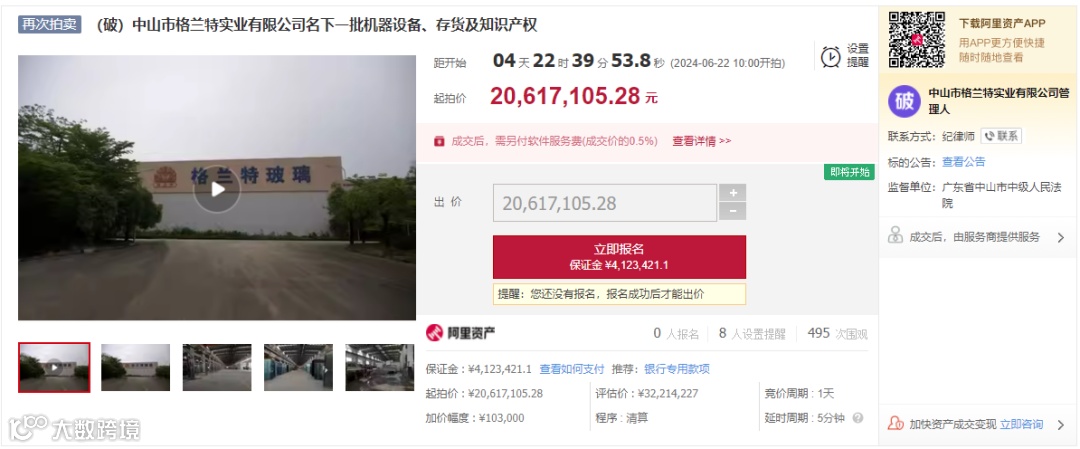
Task: Select the fifth thumbnail of equipment
Action: pyautogui.click(x=380, y=368)
